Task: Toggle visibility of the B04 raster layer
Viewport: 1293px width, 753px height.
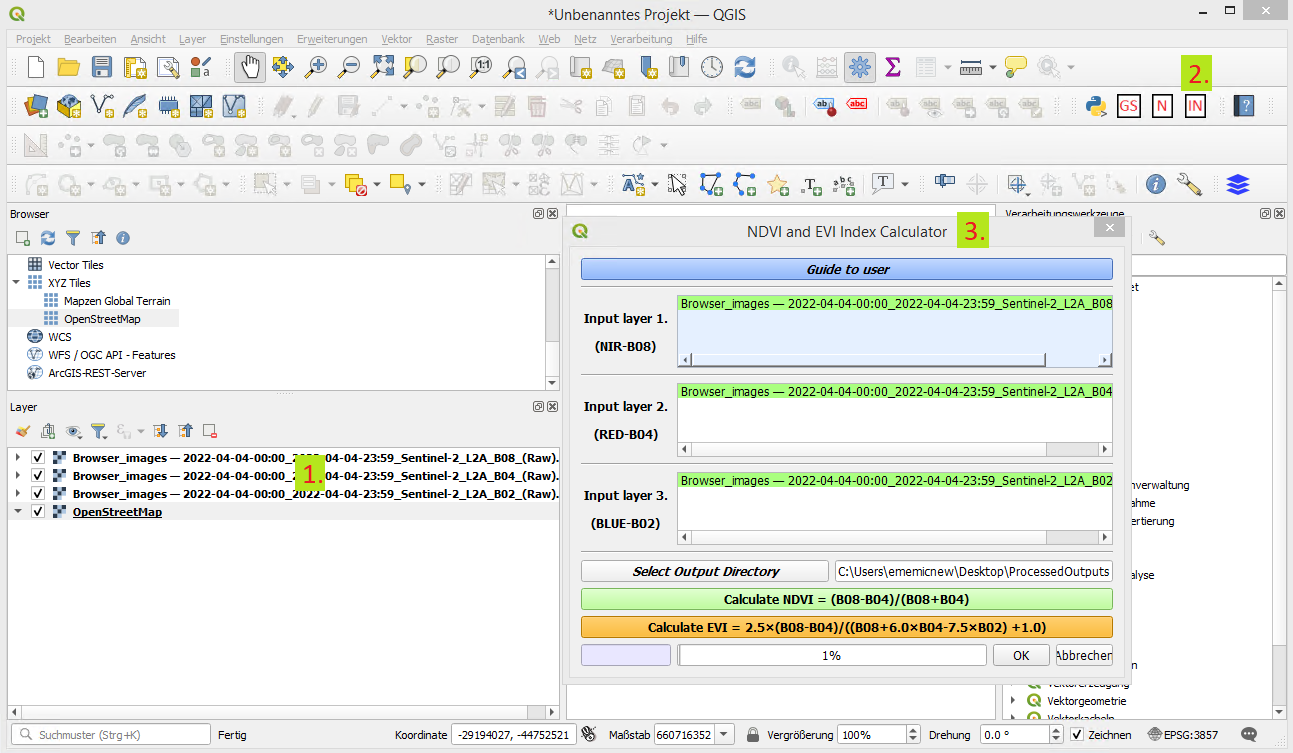Action: [x=38, y=475]
